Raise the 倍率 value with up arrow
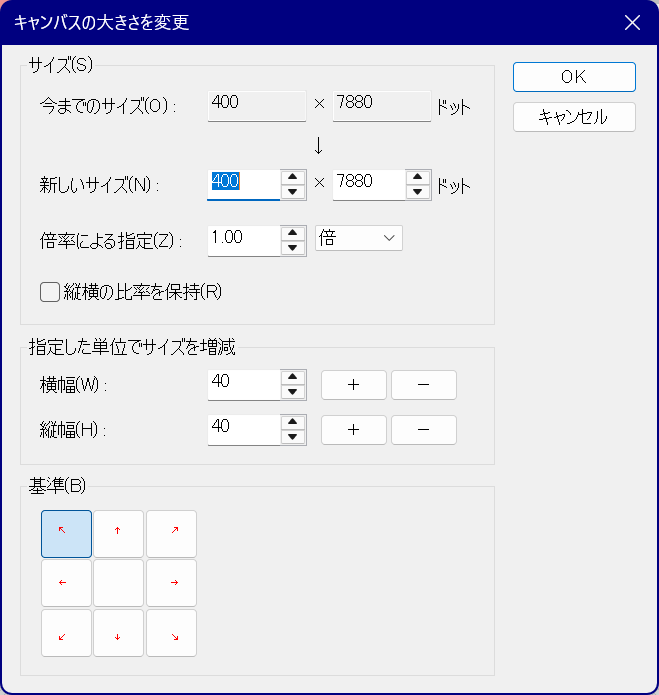 click(292, 233)
